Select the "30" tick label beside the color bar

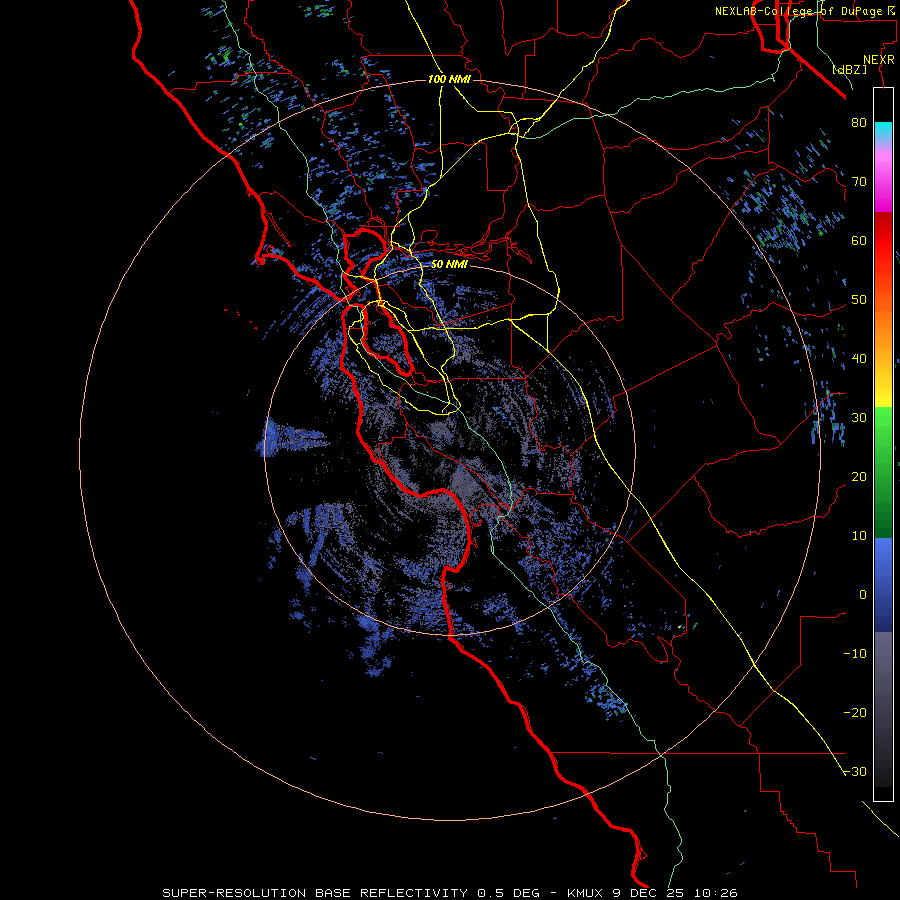point(859,417)
